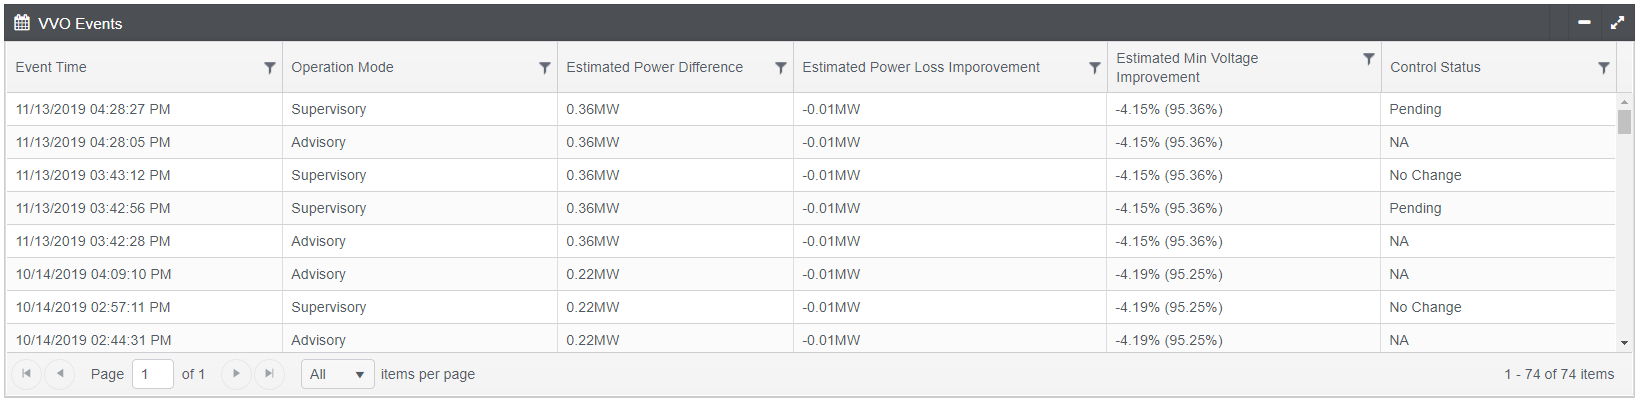Go to the previous page

coord(60,374)
